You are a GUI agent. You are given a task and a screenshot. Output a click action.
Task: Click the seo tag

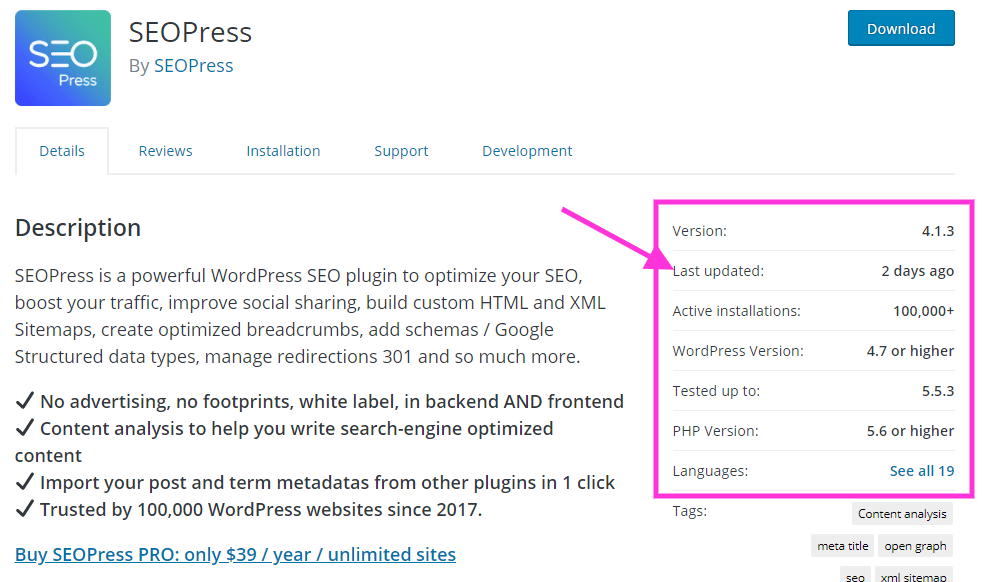pos(855,576)
